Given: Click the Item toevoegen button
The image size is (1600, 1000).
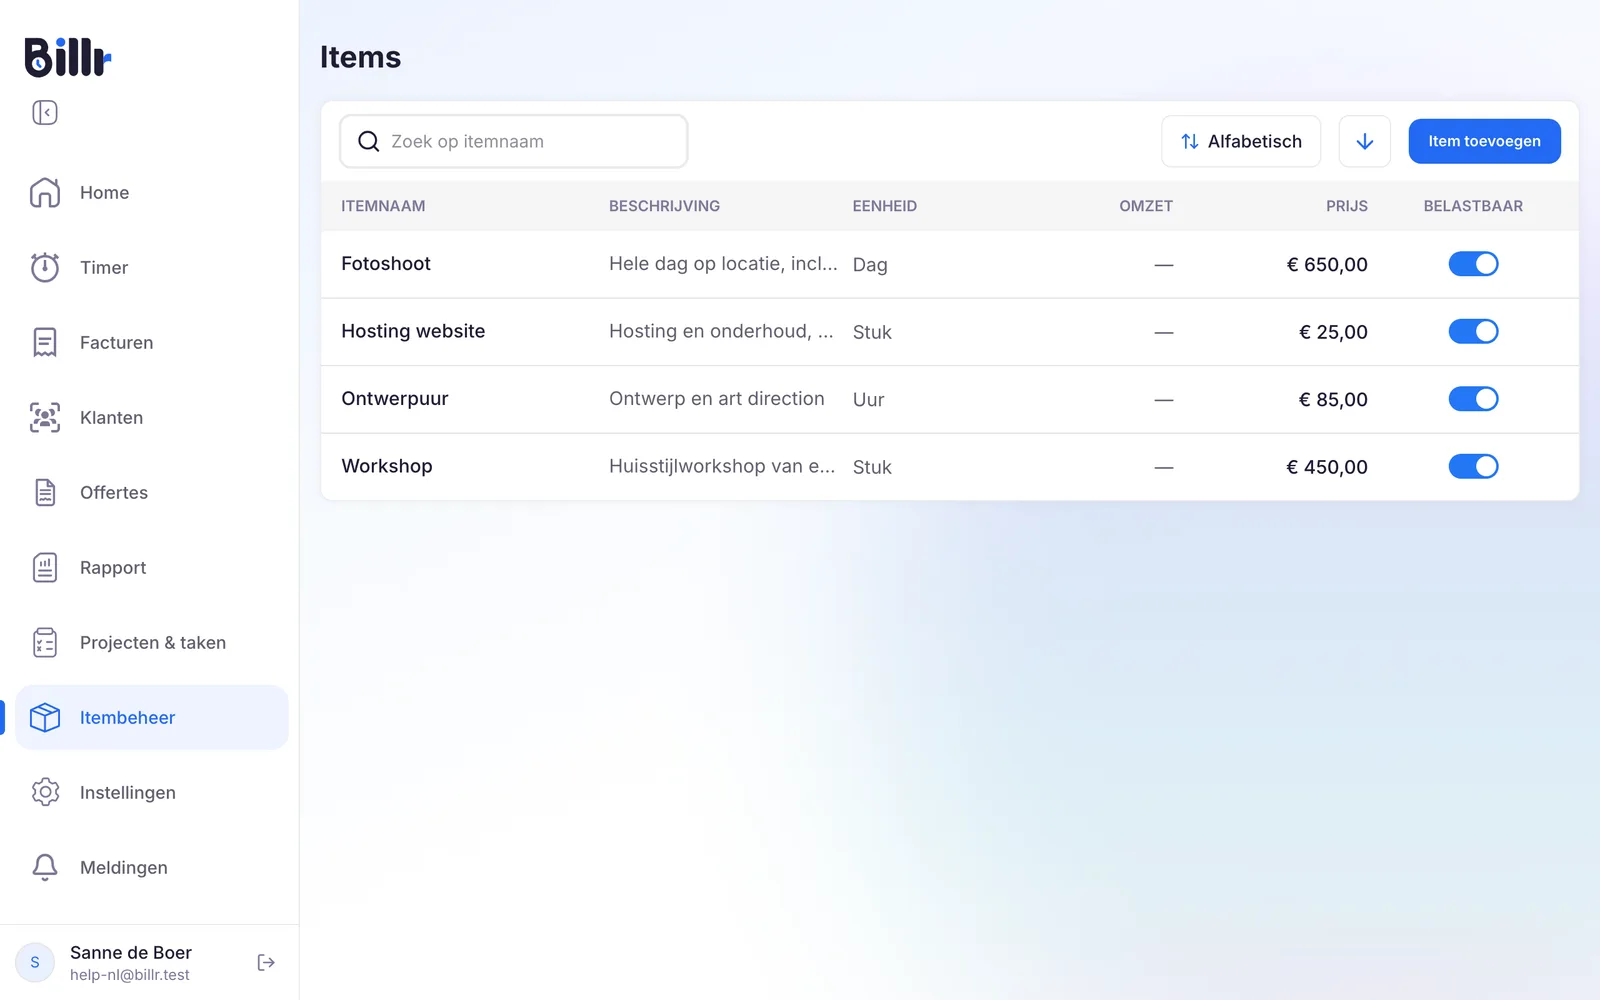Looking at the screenshot, I should click(x=1484, y=141).
